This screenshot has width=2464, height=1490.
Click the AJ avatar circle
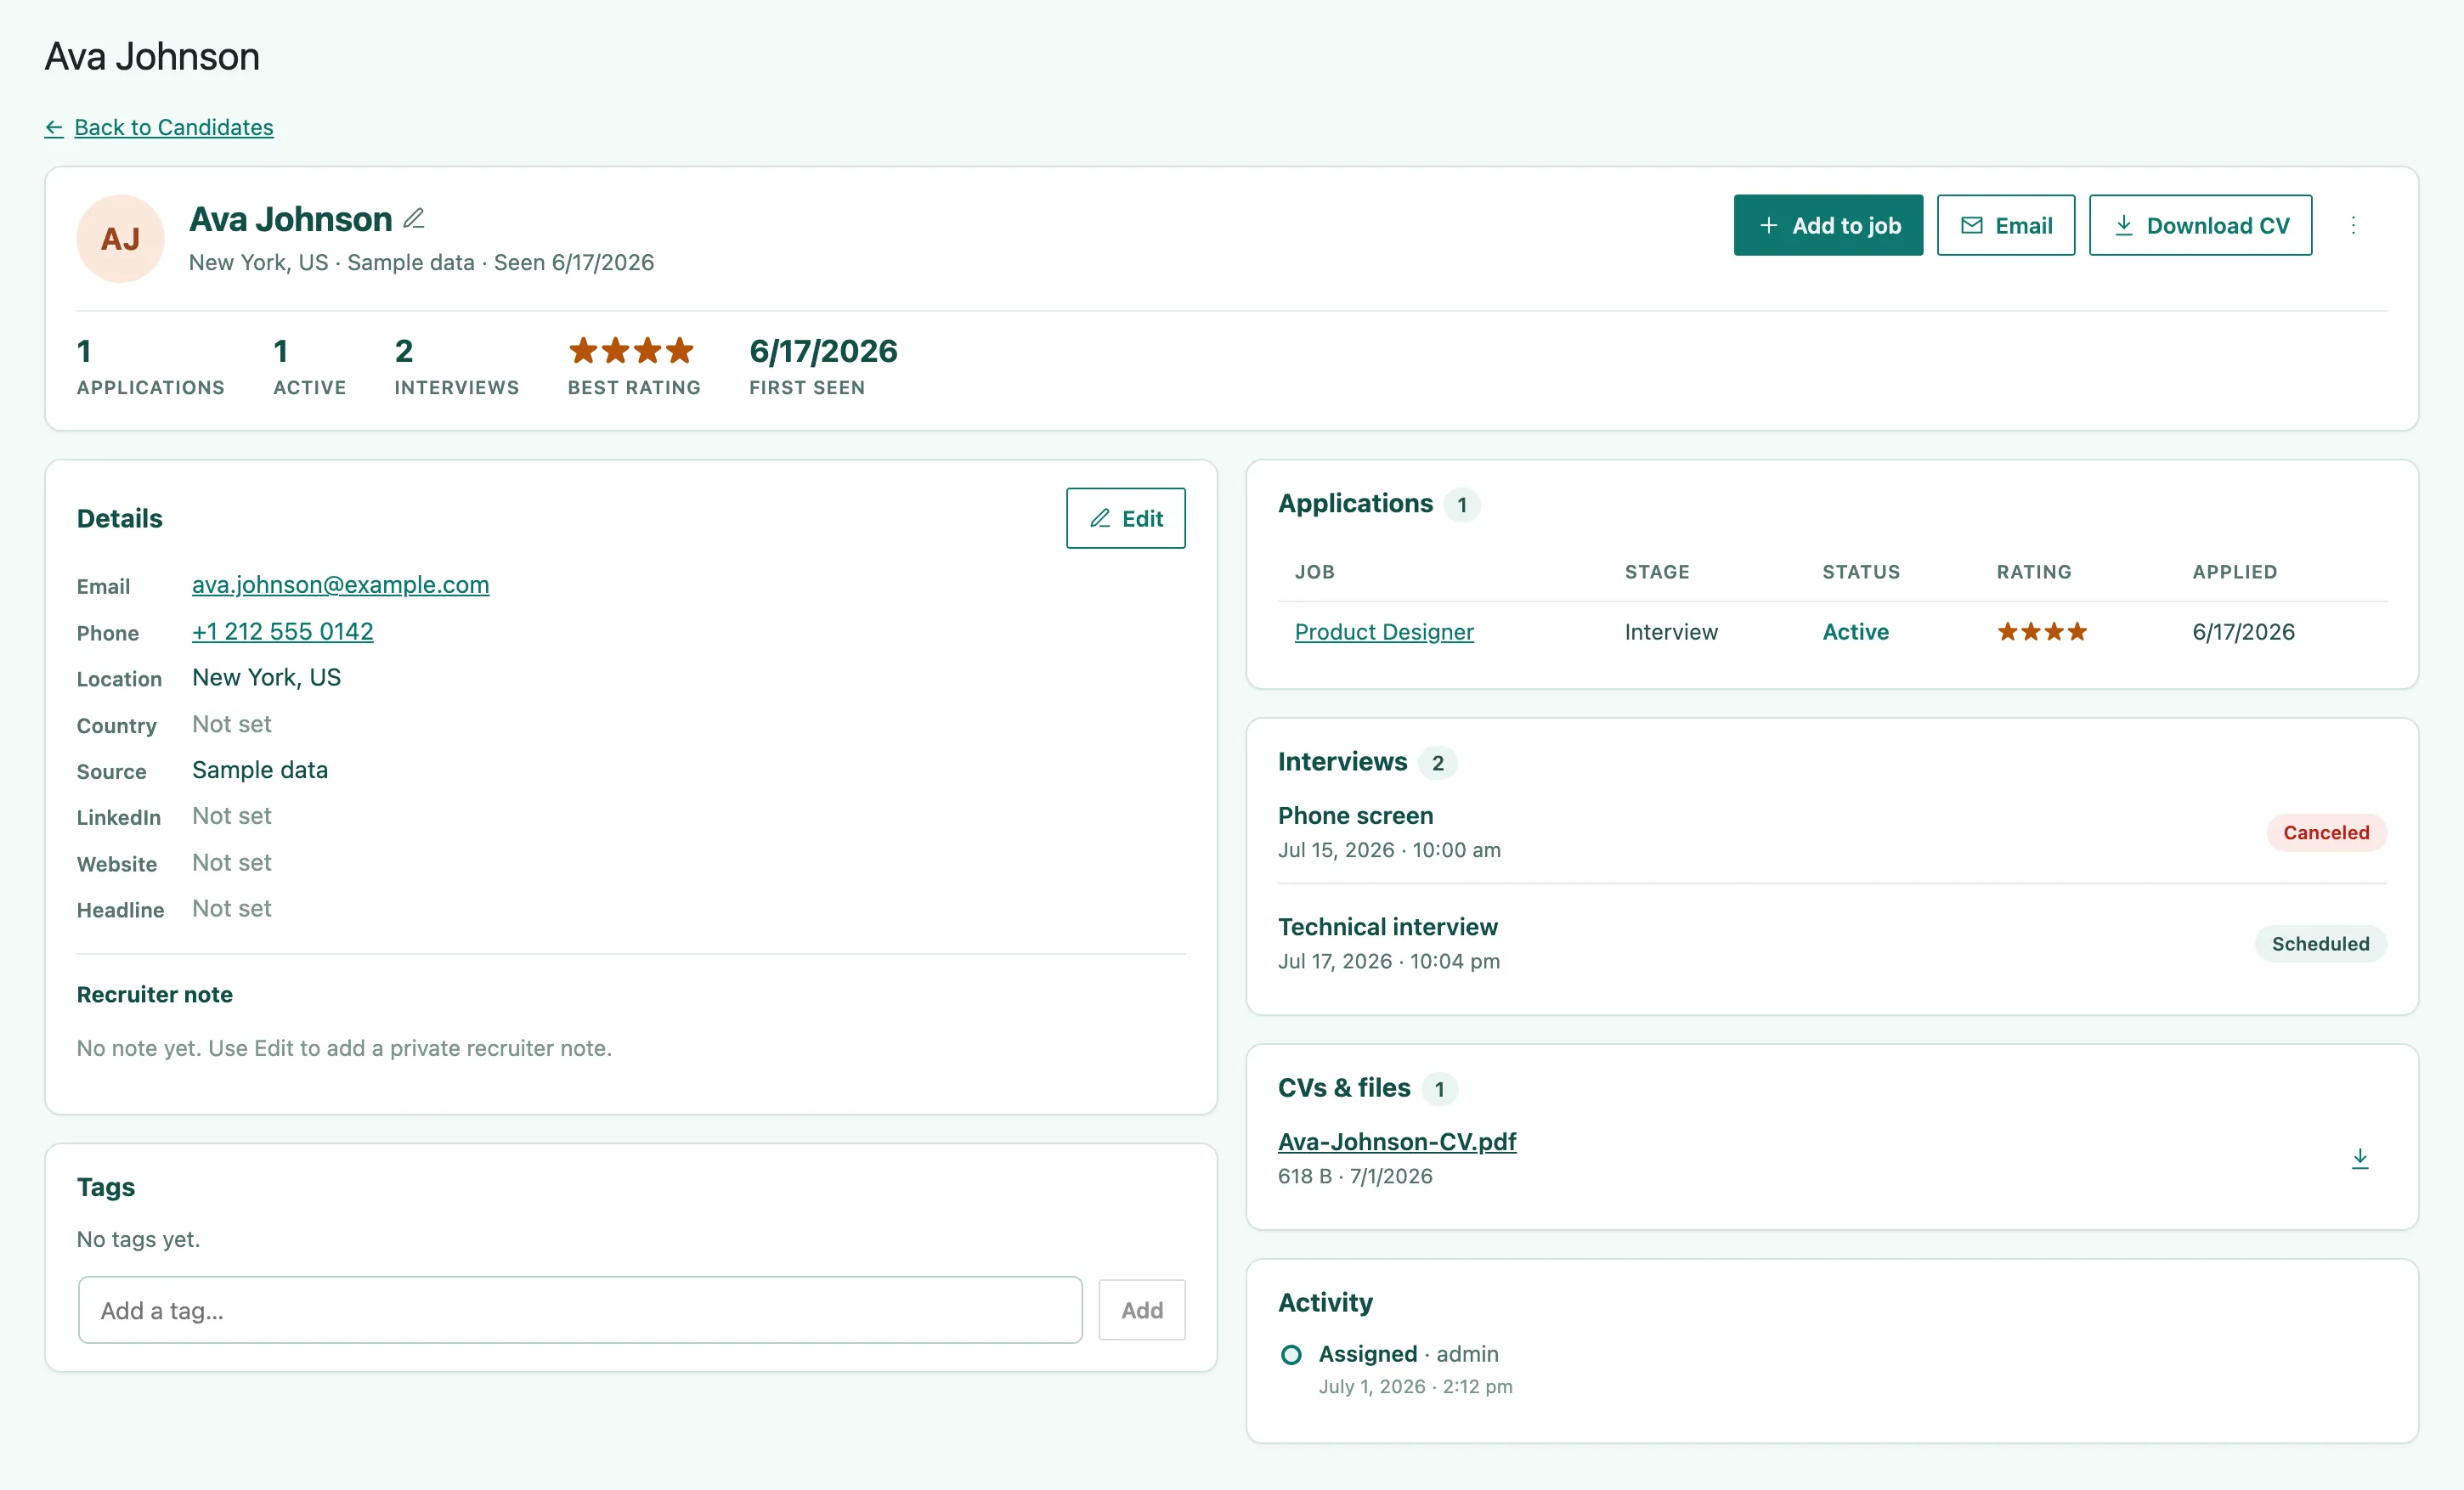pyautogui.click(x=121, y=239)
